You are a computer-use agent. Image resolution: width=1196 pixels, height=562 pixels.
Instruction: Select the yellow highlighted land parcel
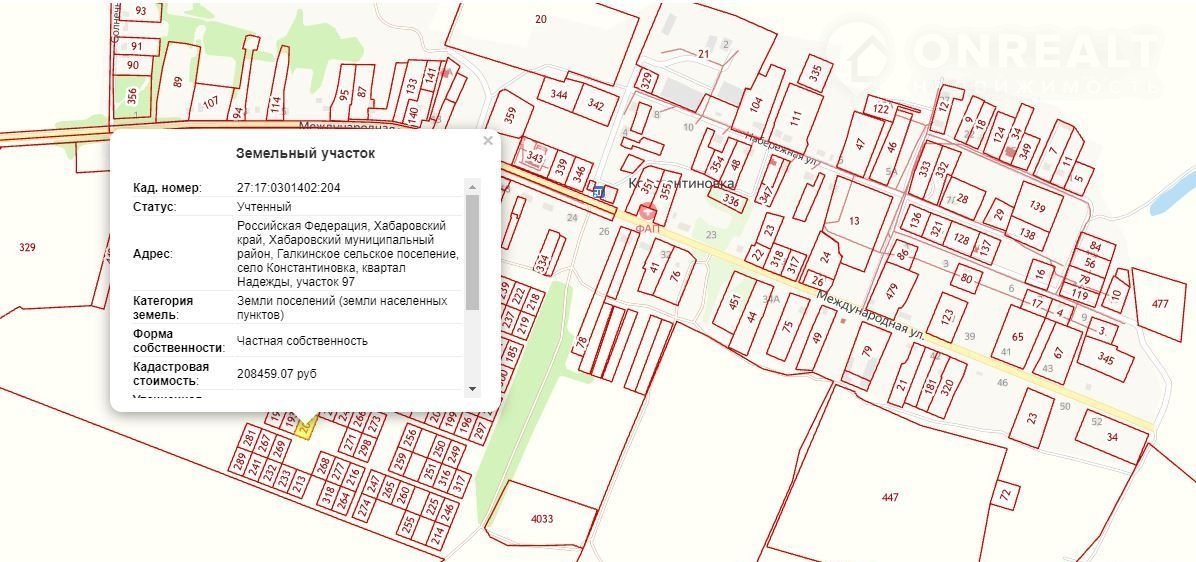pos(305,424)
